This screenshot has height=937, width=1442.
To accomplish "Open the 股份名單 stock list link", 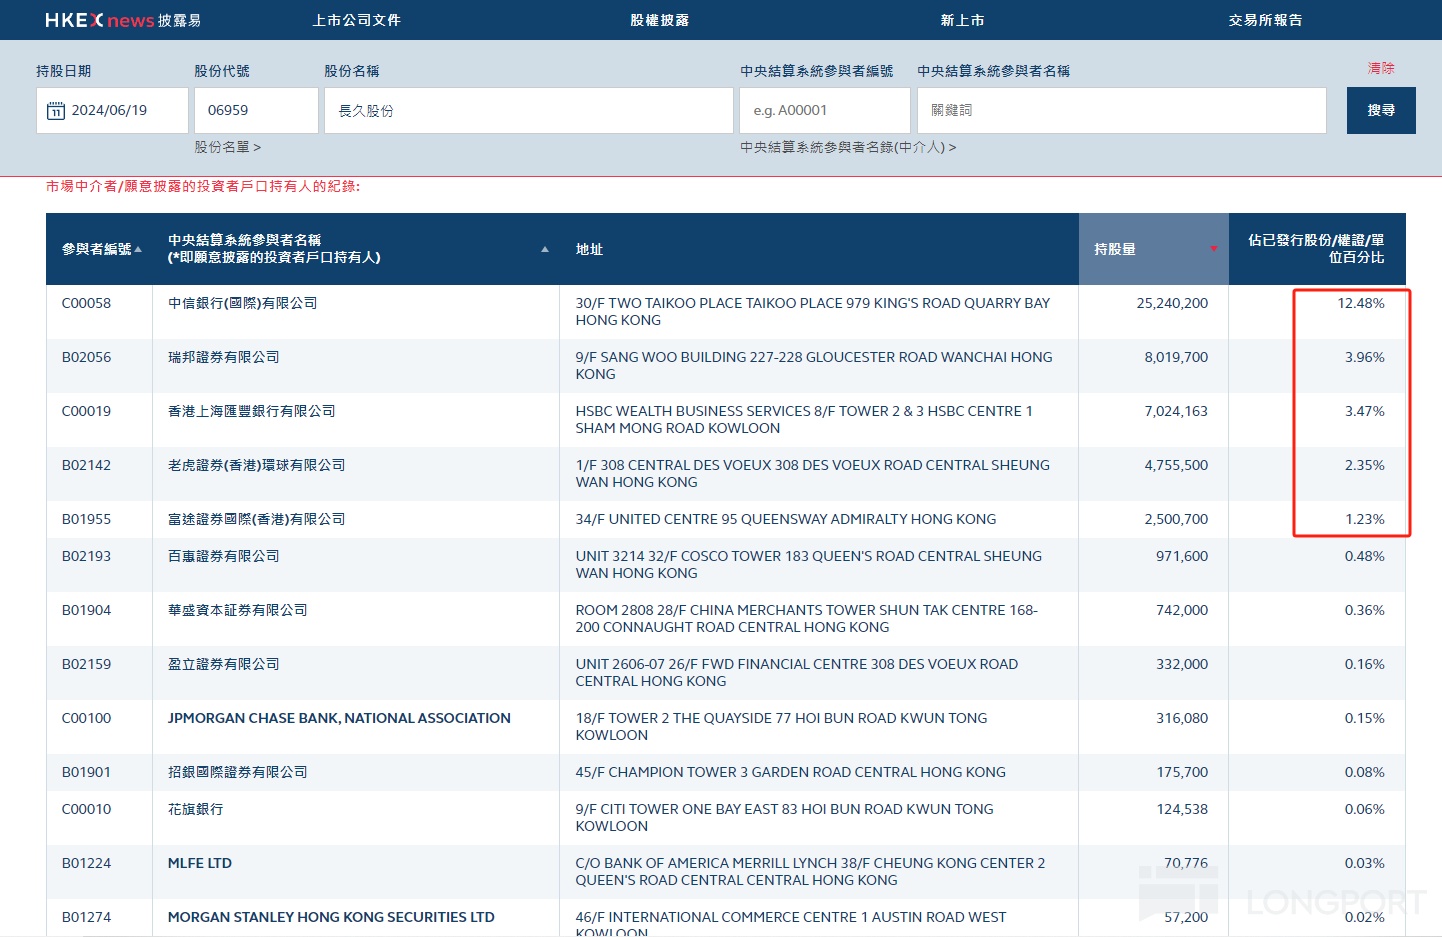I will click(227, 147).
